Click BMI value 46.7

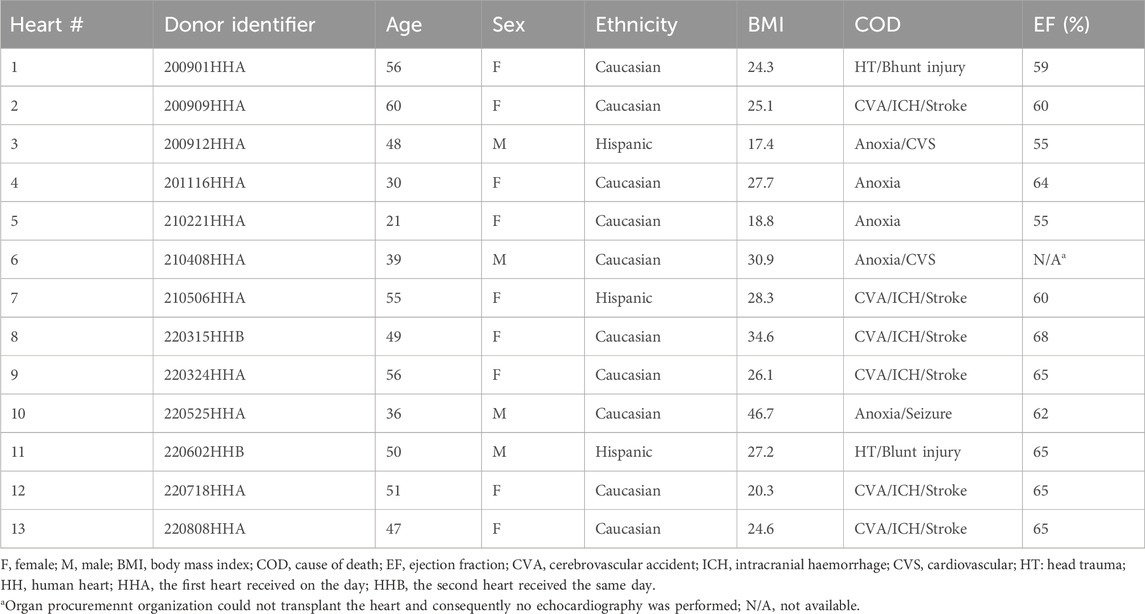pyautogui.click(x=763, y=413)
